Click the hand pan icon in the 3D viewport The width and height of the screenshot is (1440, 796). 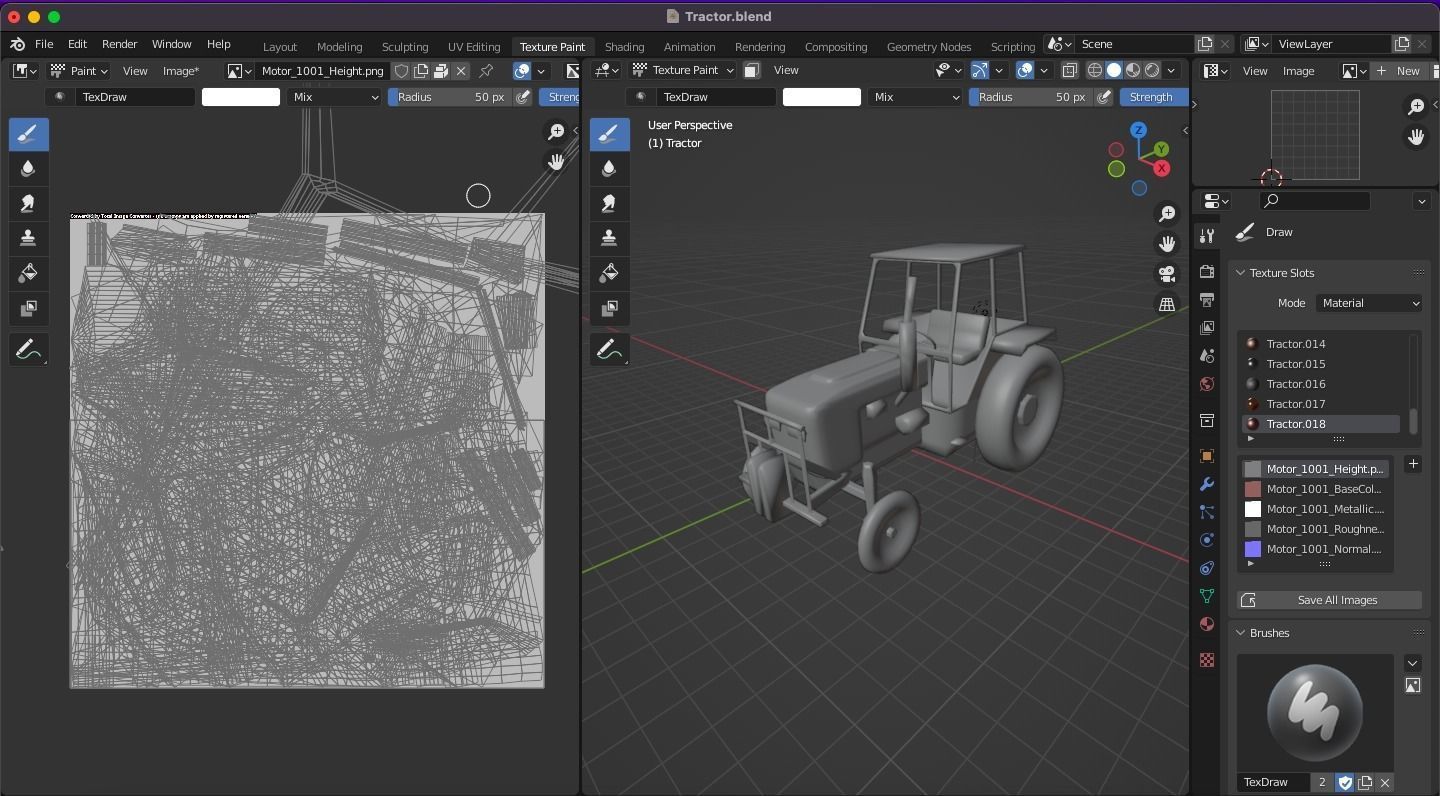point(1167,244)
